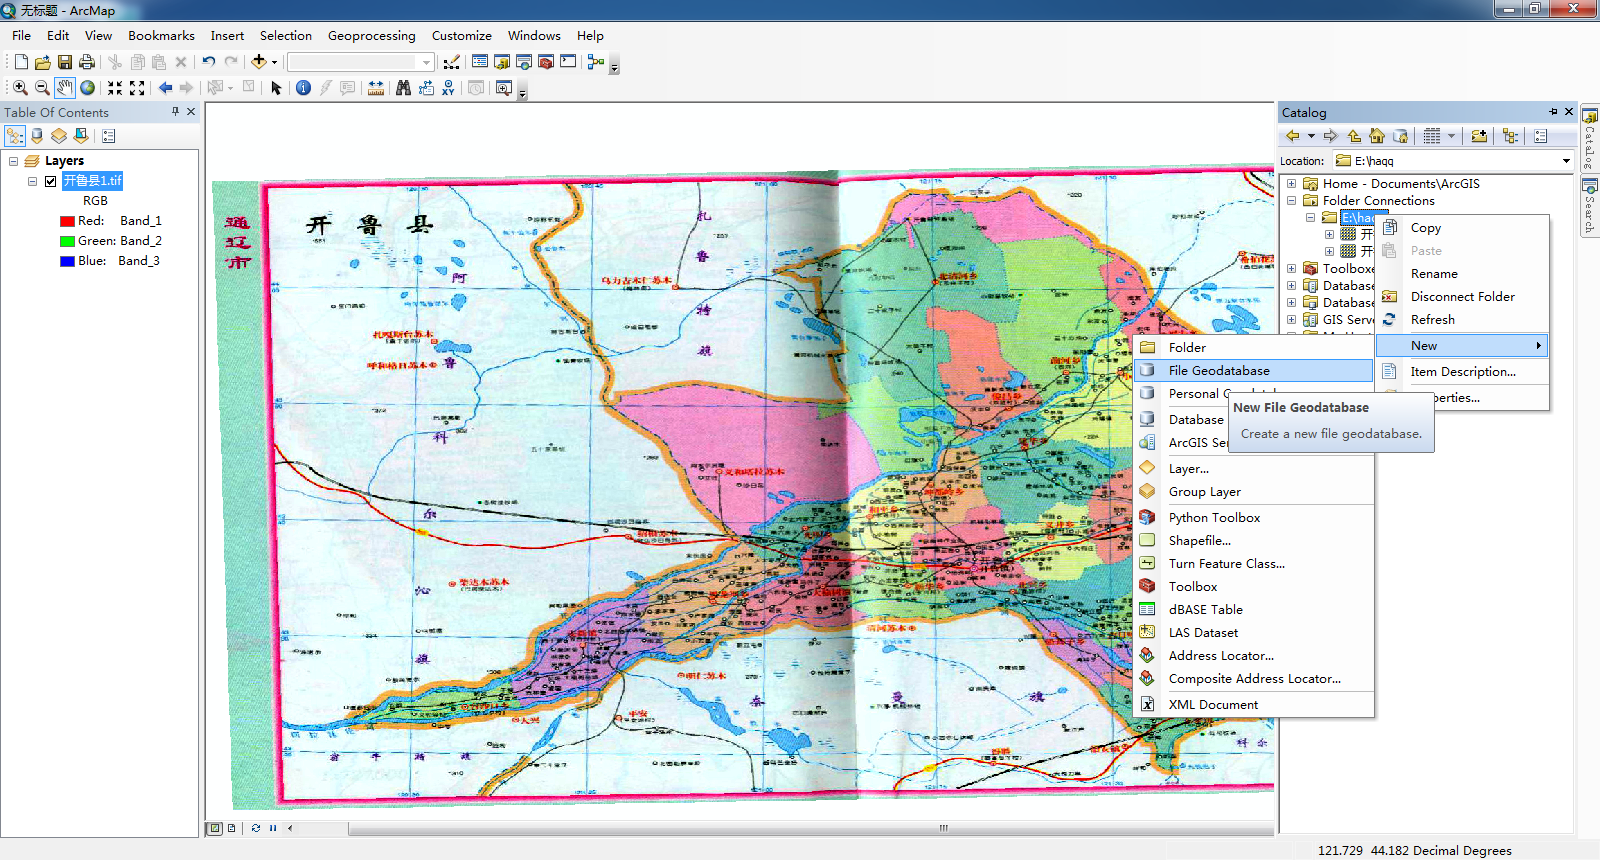
Task: Click Connect To Folder in Catalog
Action: point(1479,136)
